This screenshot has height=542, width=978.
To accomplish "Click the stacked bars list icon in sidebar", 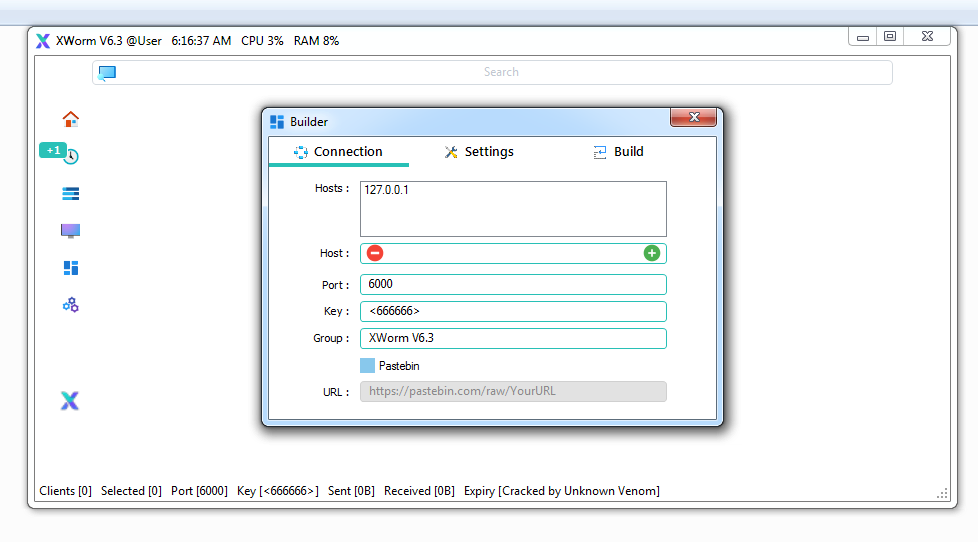I will tap(70, 194).
